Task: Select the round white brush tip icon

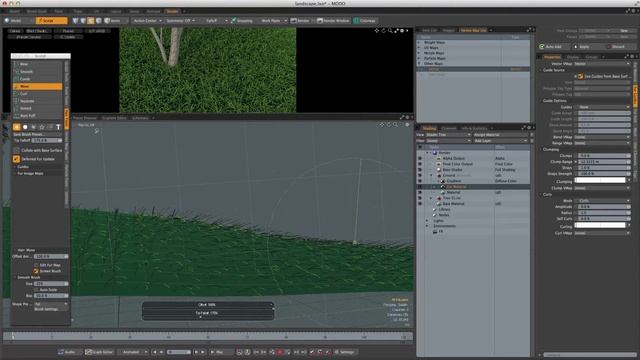Action: [25, 127]
